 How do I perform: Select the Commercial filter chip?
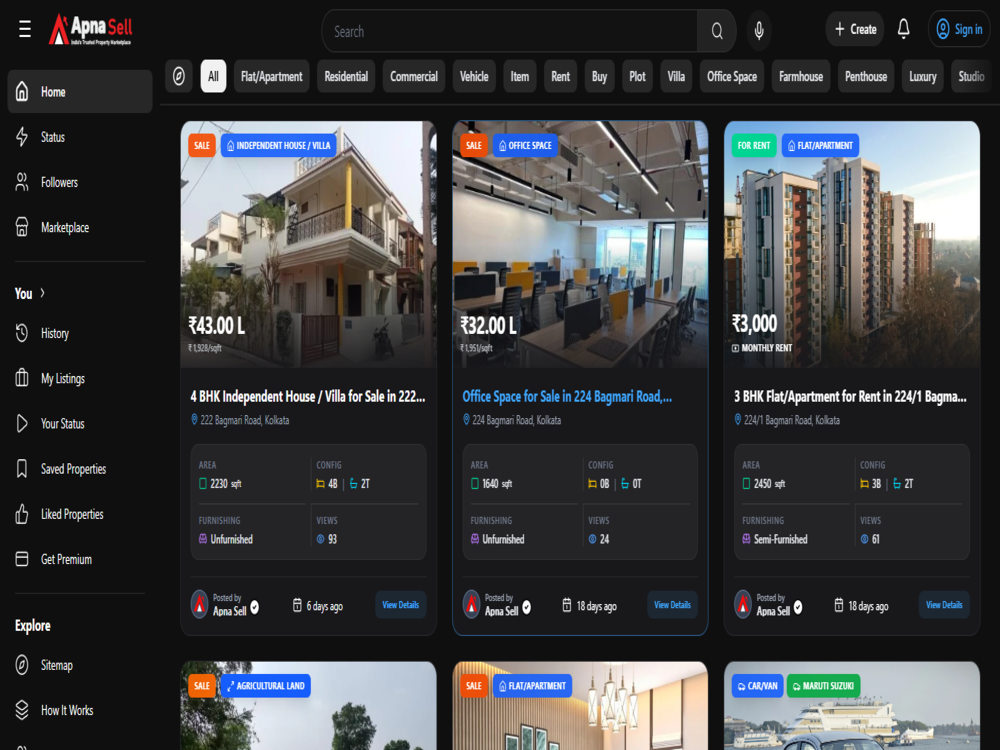(x=414, y=77)
